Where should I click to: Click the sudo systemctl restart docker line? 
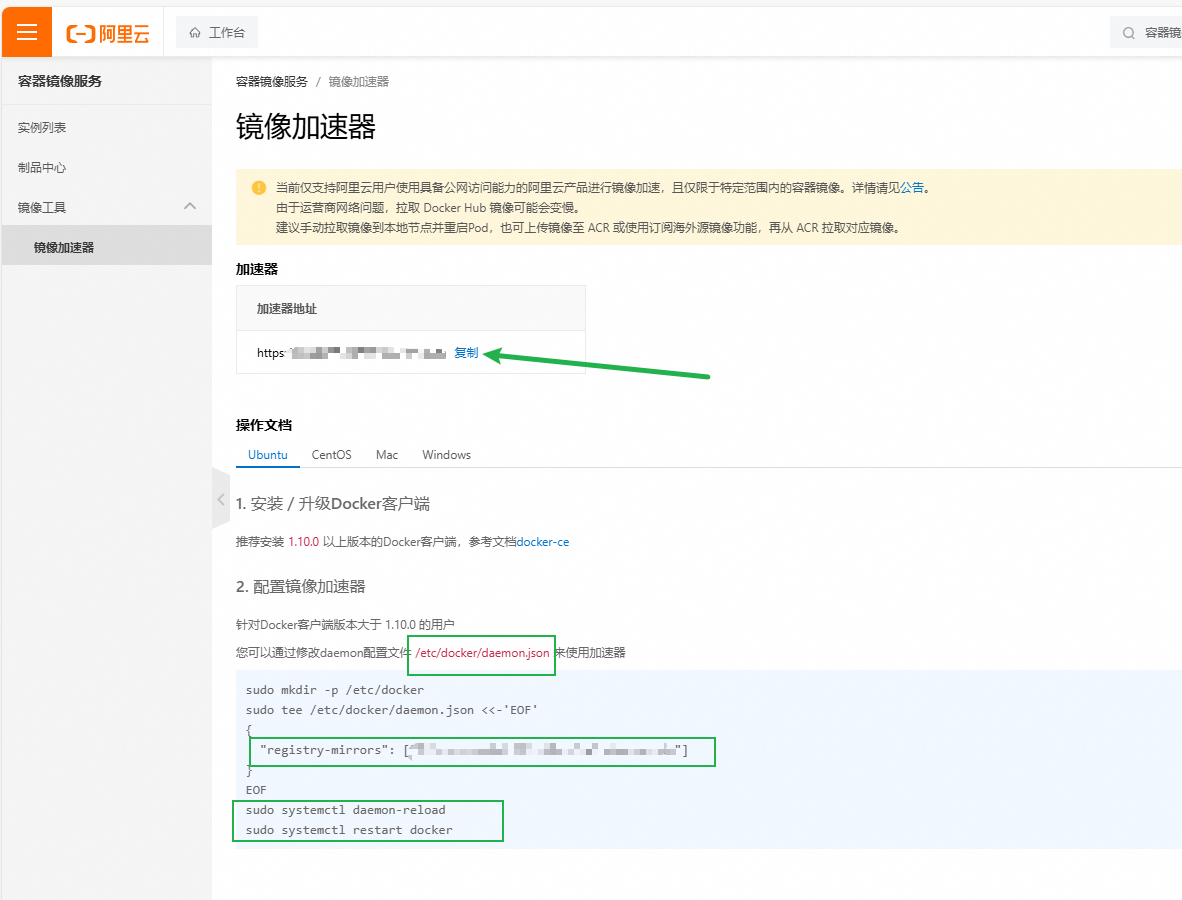tap(349, 830)
